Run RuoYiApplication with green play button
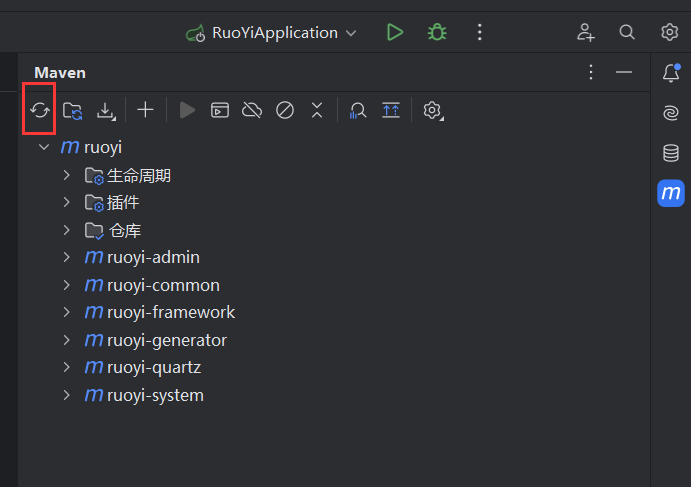 [x=395, y=32]
